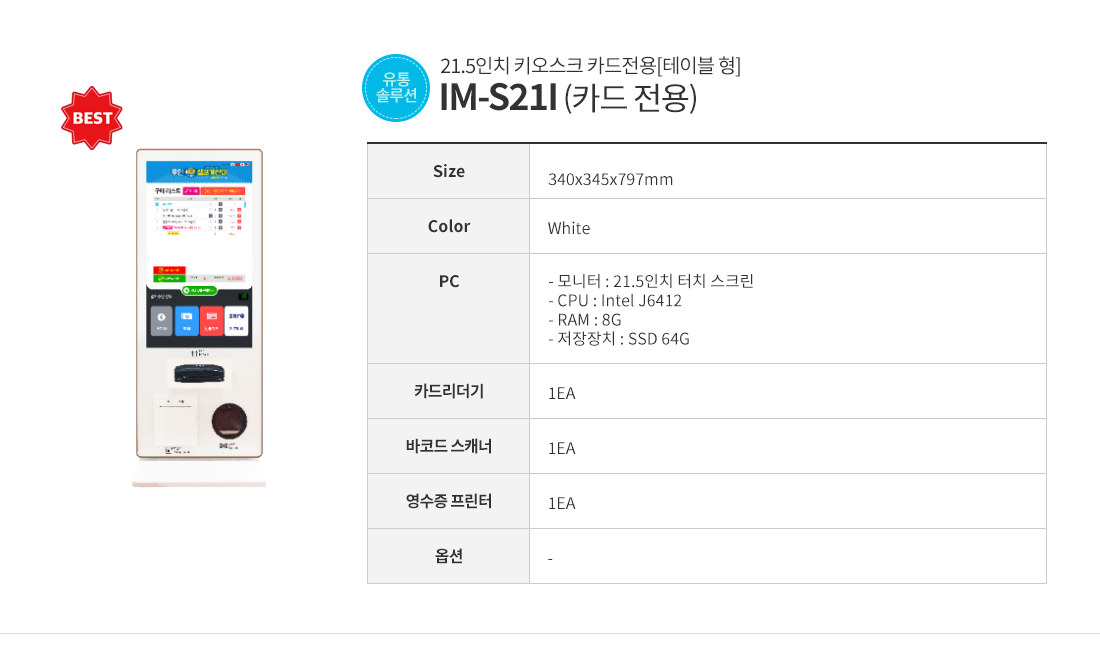Click the blue 유통 솔루션 circle badge

tap(396, 88)
